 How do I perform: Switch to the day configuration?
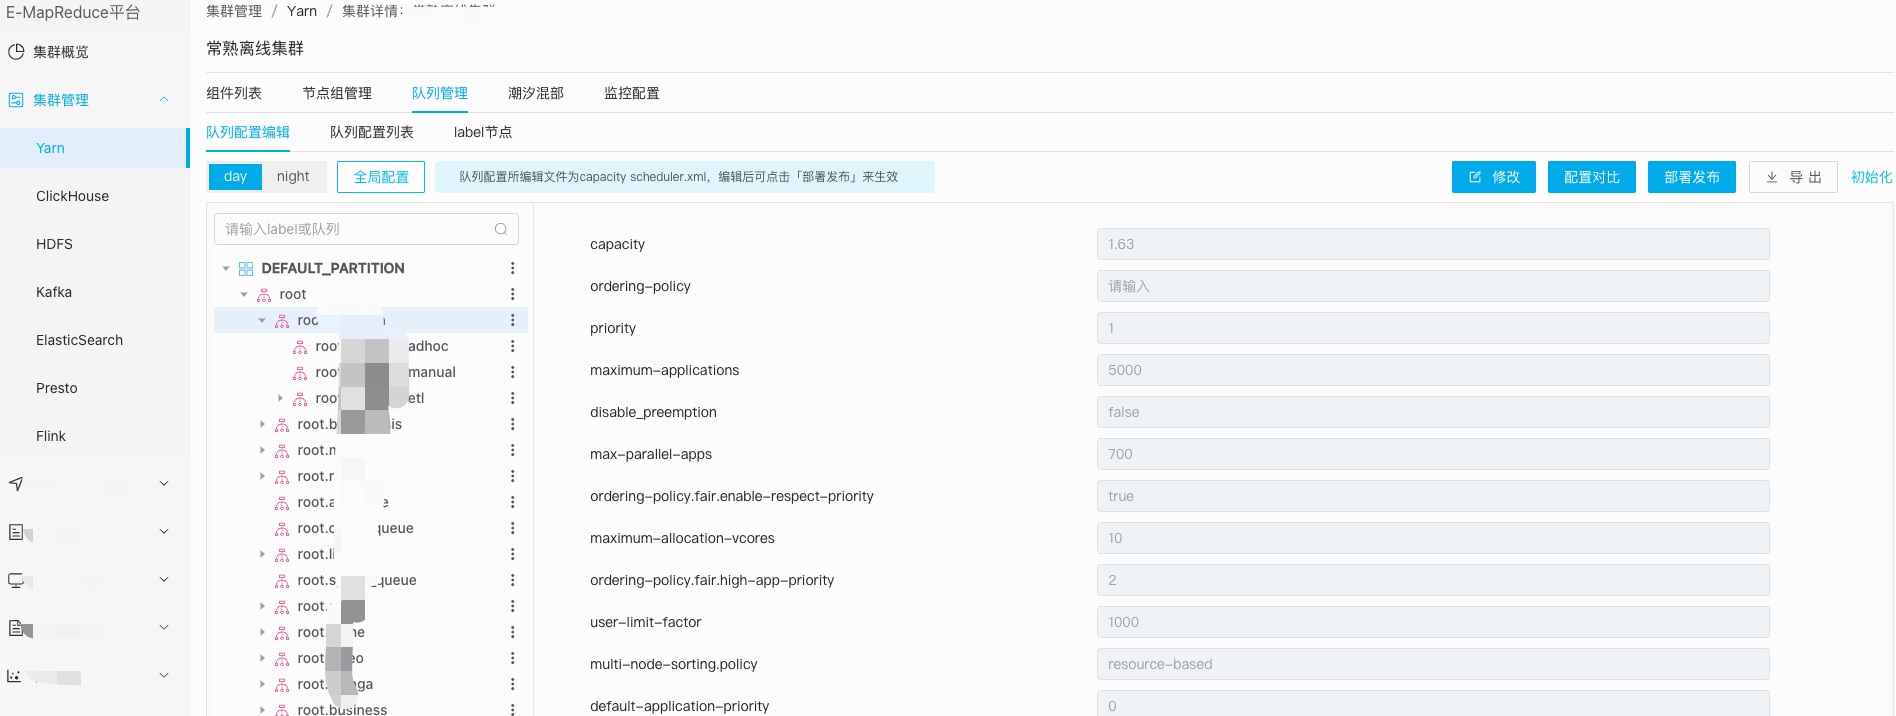click(236, 177)
